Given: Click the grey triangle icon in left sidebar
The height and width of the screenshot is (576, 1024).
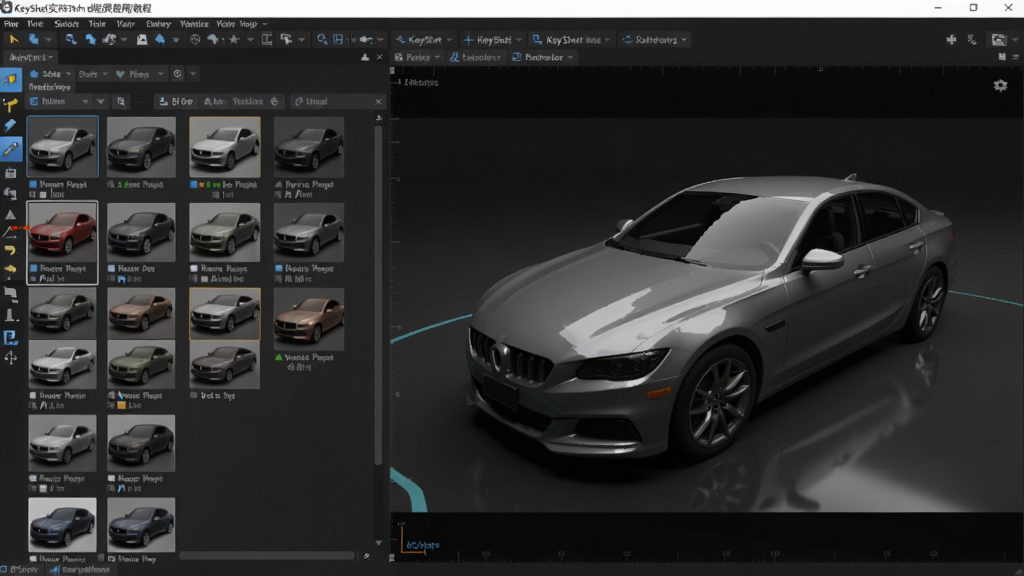Looking at the screenshot, I should click(x=10, y=215).
